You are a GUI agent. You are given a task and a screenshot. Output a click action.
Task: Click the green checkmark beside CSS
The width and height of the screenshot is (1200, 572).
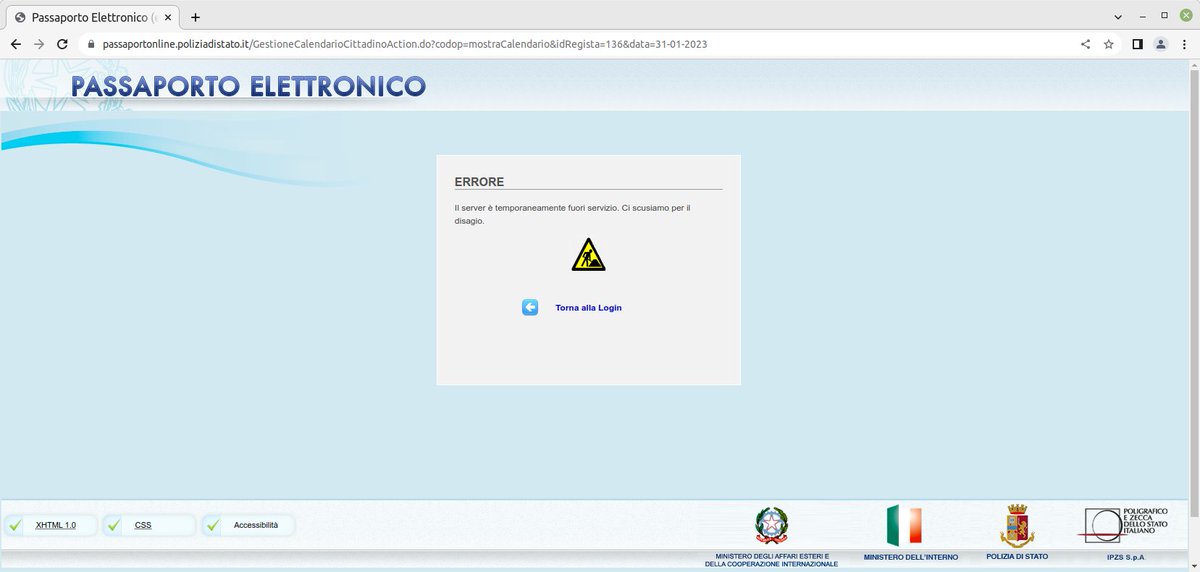click(114, 525)
